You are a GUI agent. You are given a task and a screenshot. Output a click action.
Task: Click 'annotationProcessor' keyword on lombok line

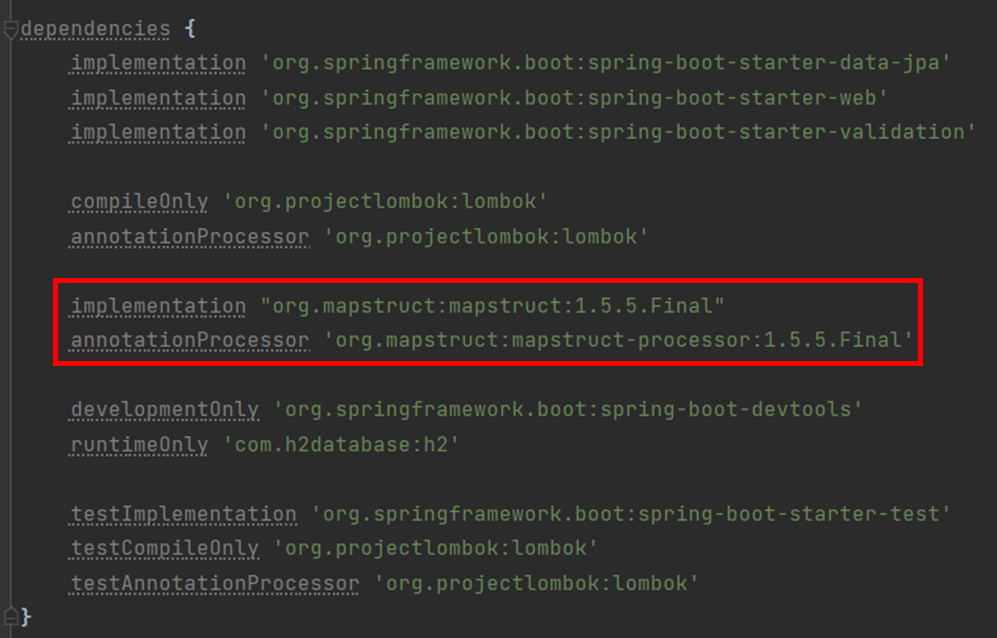coord(190,237)
